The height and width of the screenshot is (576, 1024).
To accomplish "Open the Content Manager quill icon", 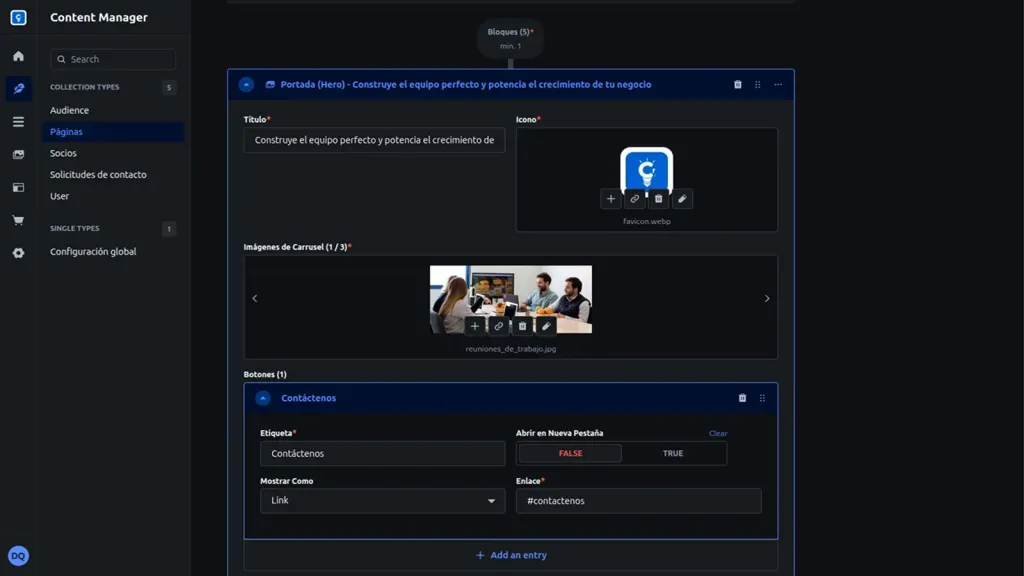I will click(x=18, y=89).
